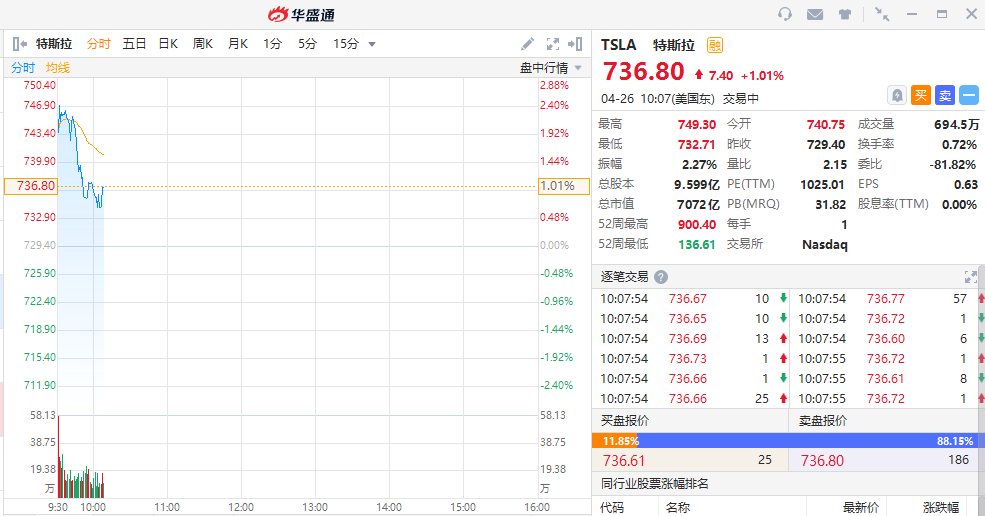Toggle the 均线 average line display
The height and width of the screenshot is (516, 985).
pyautogui.click(x=58, y=68)
